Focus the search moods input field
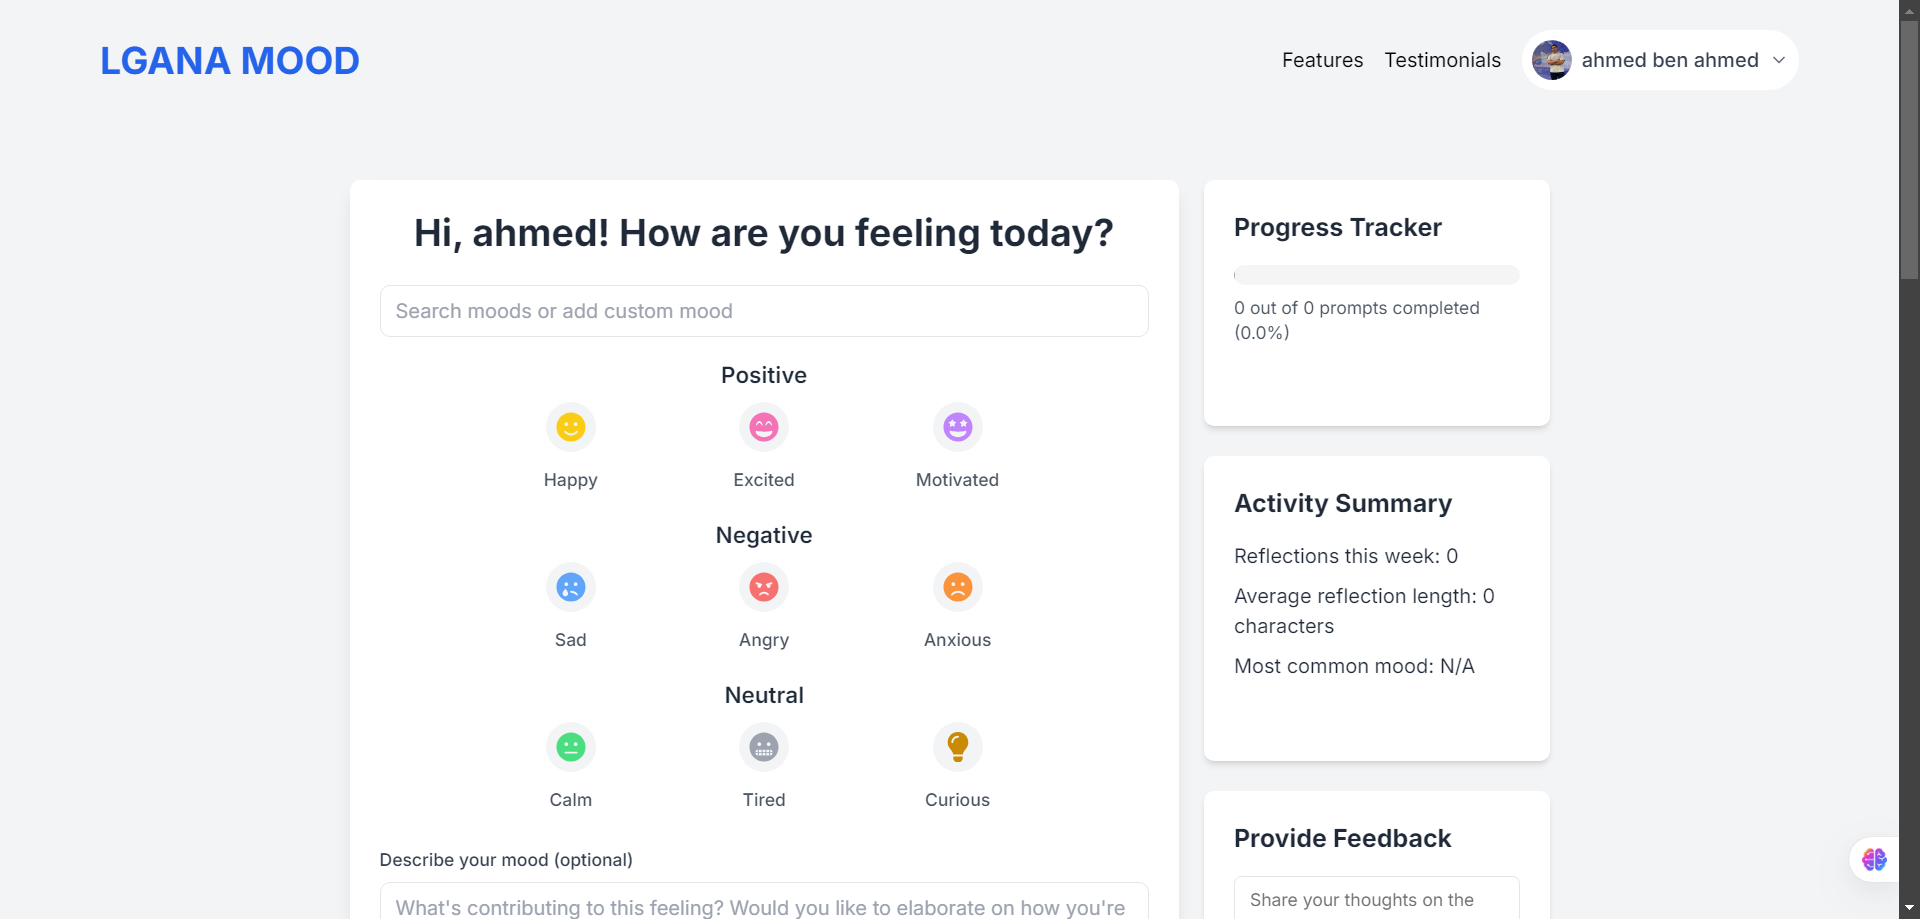Image resolution: width=1920 pixels, height=919 pixels. point(764,311)
